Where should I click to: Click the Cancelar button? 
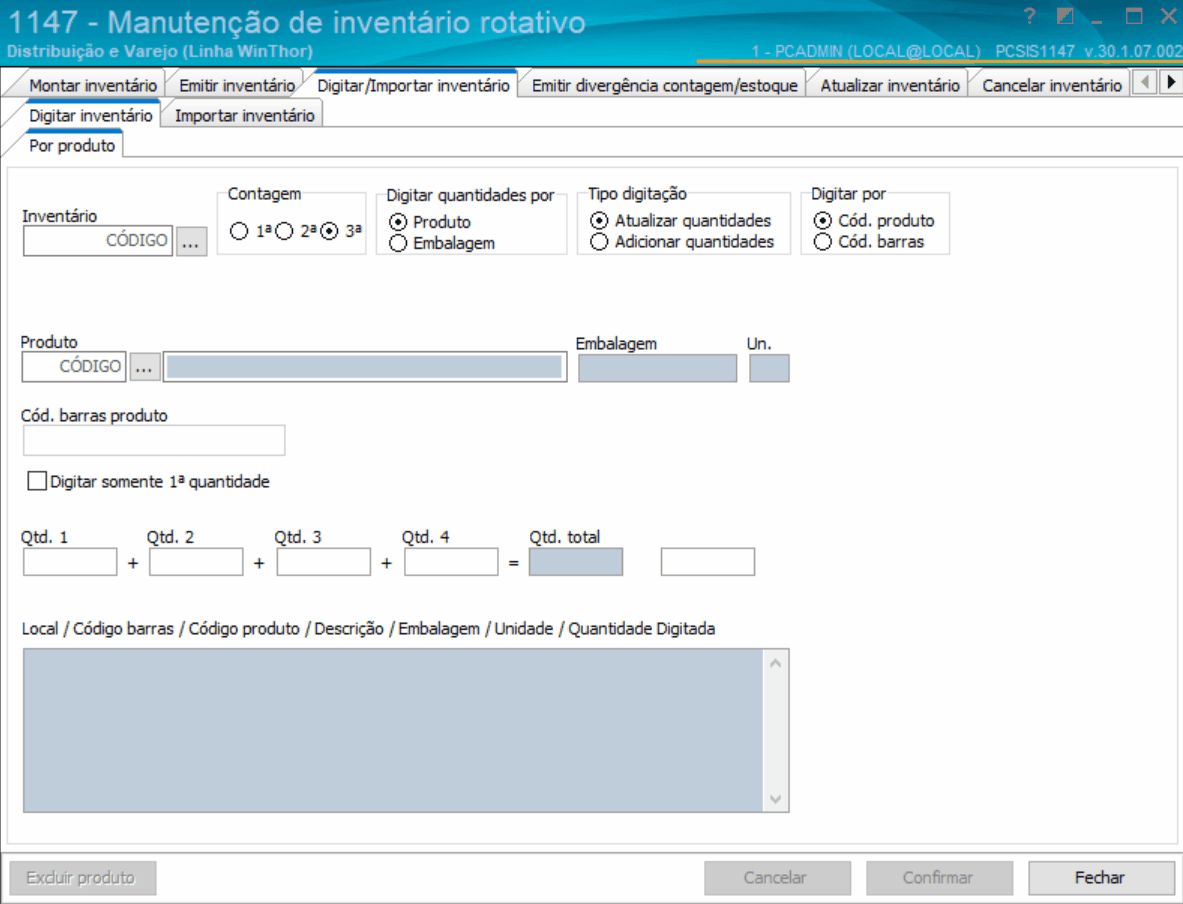click(x=777, y=878)
